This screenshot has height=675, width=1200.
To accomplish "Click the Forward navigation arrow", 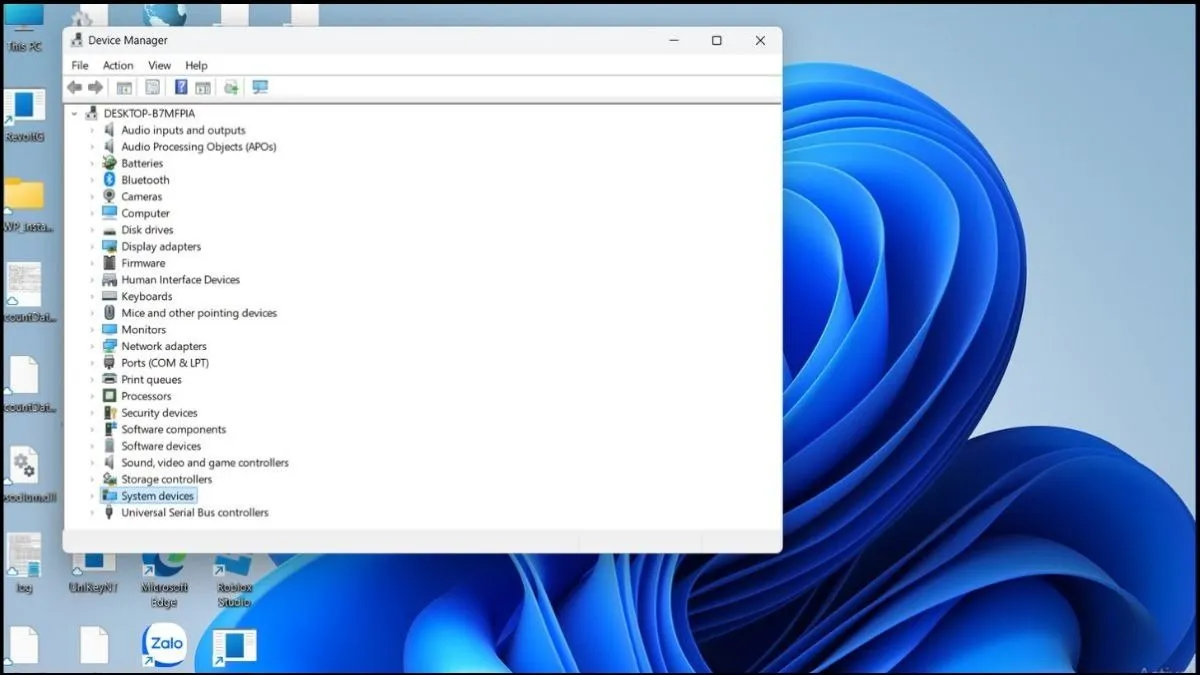I will [x=96, y=87].
